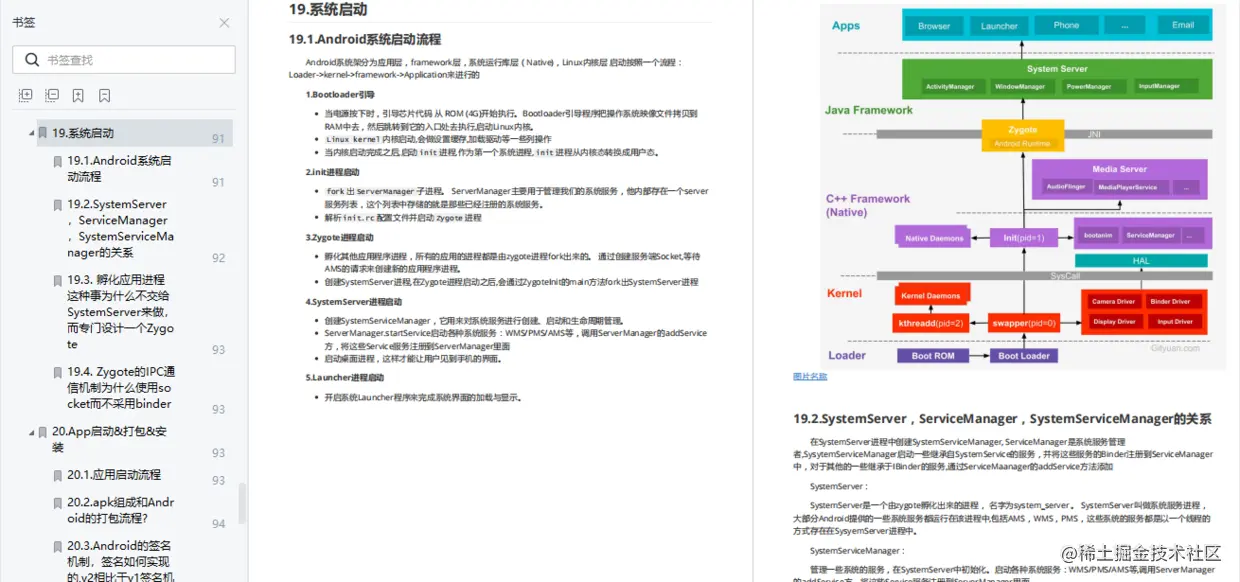
Task: Click the flag icon beside 20.3.Android的签名机制
Action: point(58,546)
